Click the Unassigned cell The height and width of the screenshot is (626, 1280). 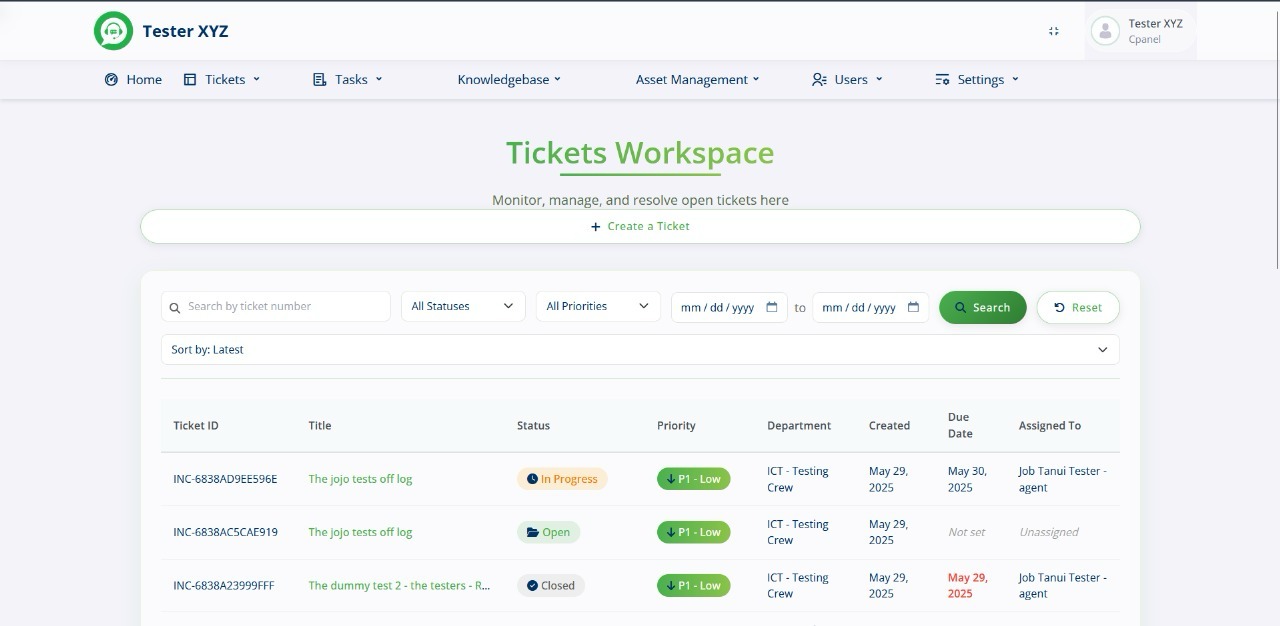pos(1049,532)
